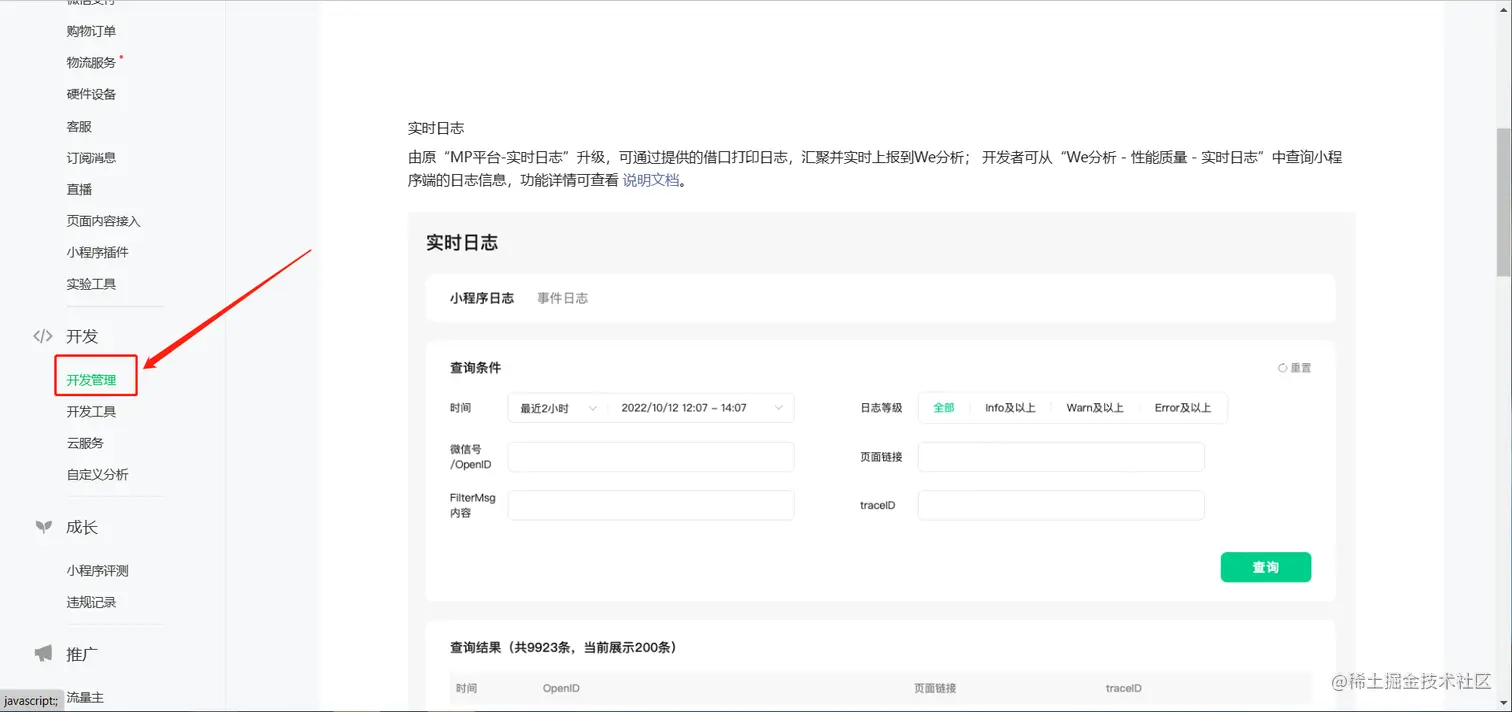Viewport: 1512px width, 712px height.
Task: Open 自定义分析 in the sidebar
Action: click(95, 474)
